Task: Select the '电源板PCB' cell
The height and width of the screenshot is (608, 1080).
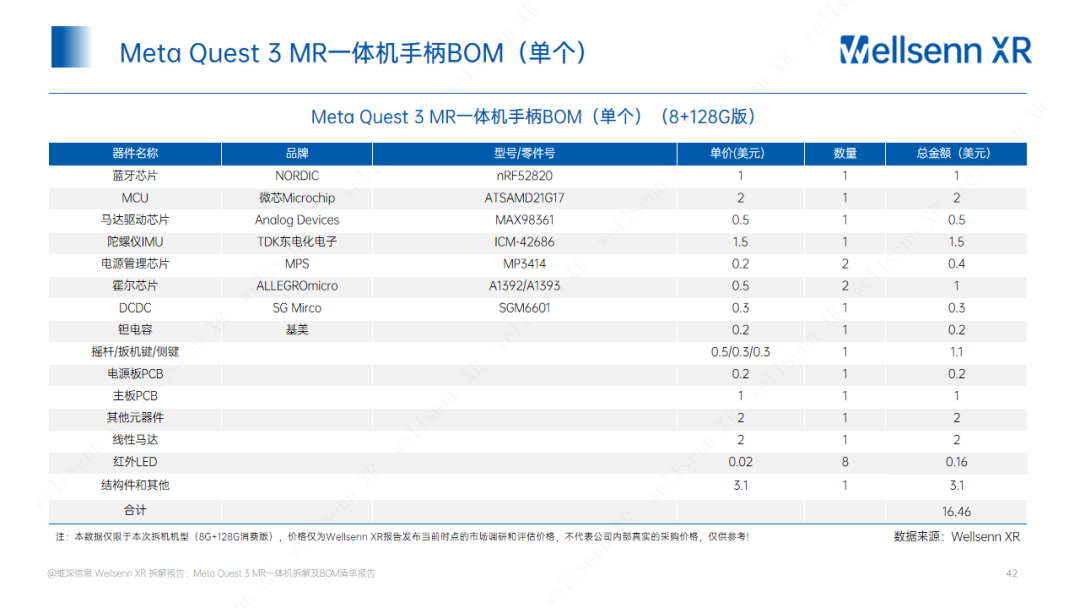Action: pyautogui.click(x=135, y=374)
